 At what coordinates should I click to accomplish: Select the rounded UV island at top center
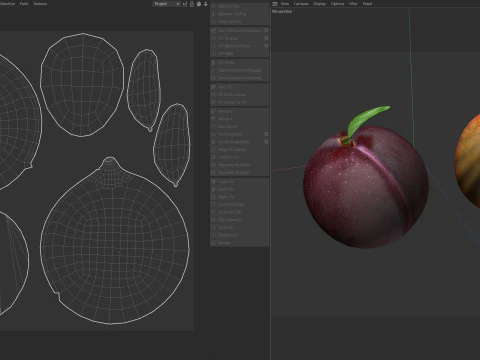(82, 85)
